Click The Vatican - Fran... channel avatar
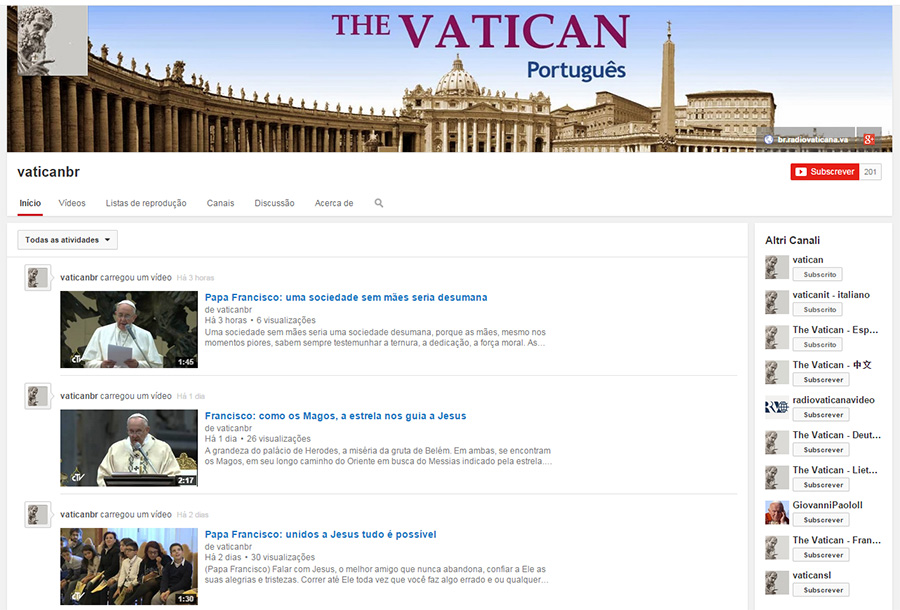The image size is (900, 610). pos(777,547)
